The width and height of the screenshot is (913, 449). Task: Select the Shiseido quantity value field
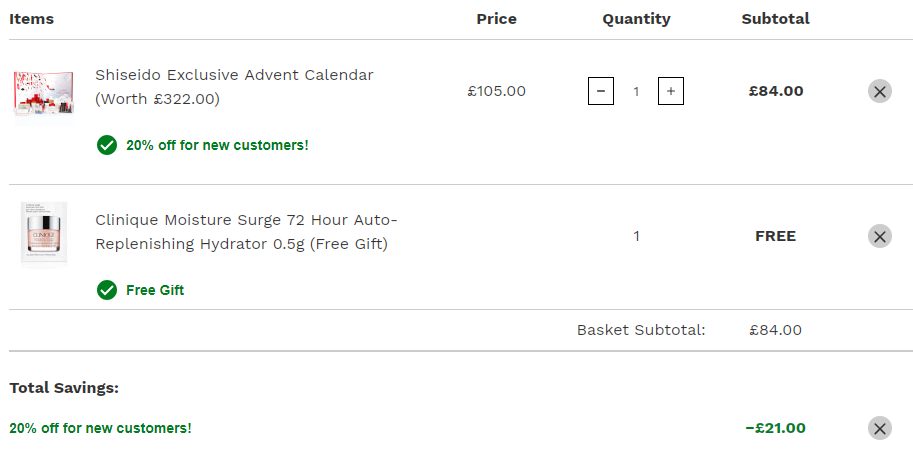point(636,91)
